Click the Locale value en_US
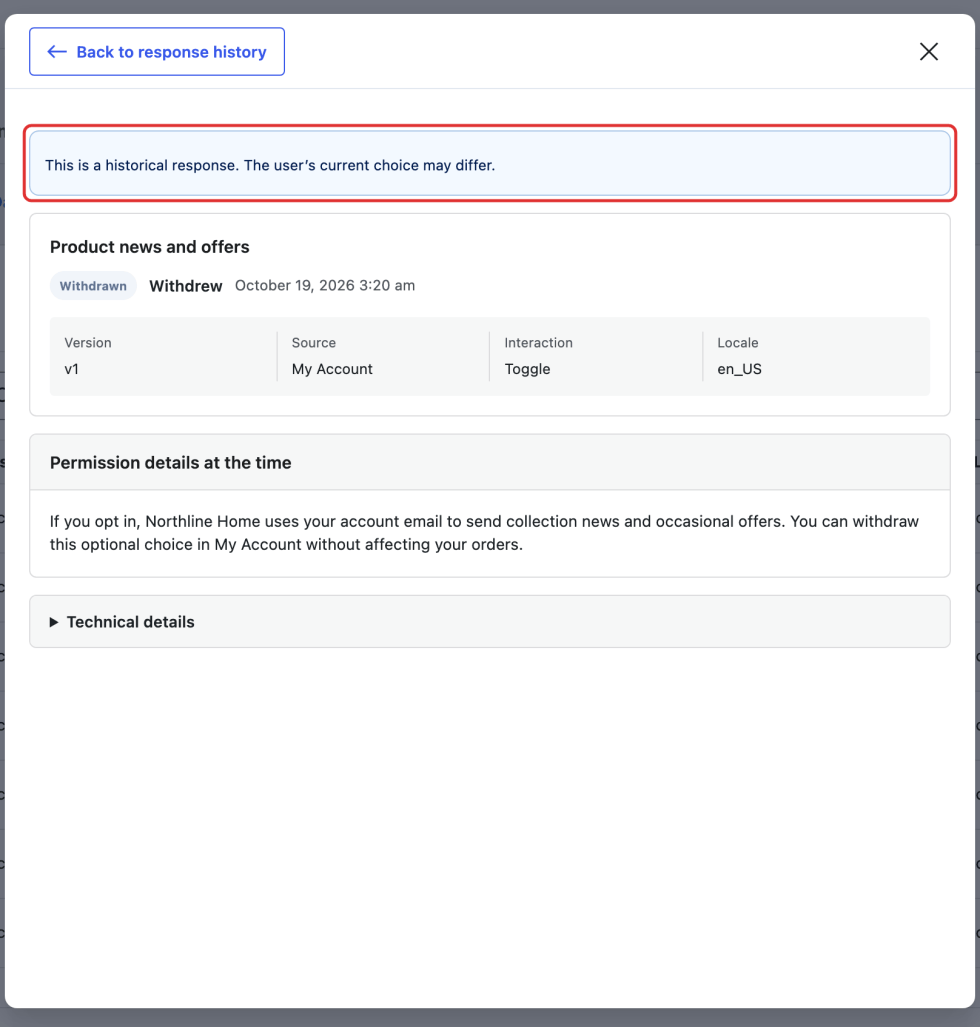The width and height of the screenshot is (980, 1027). pyautogui.click(x=739, y=369)
